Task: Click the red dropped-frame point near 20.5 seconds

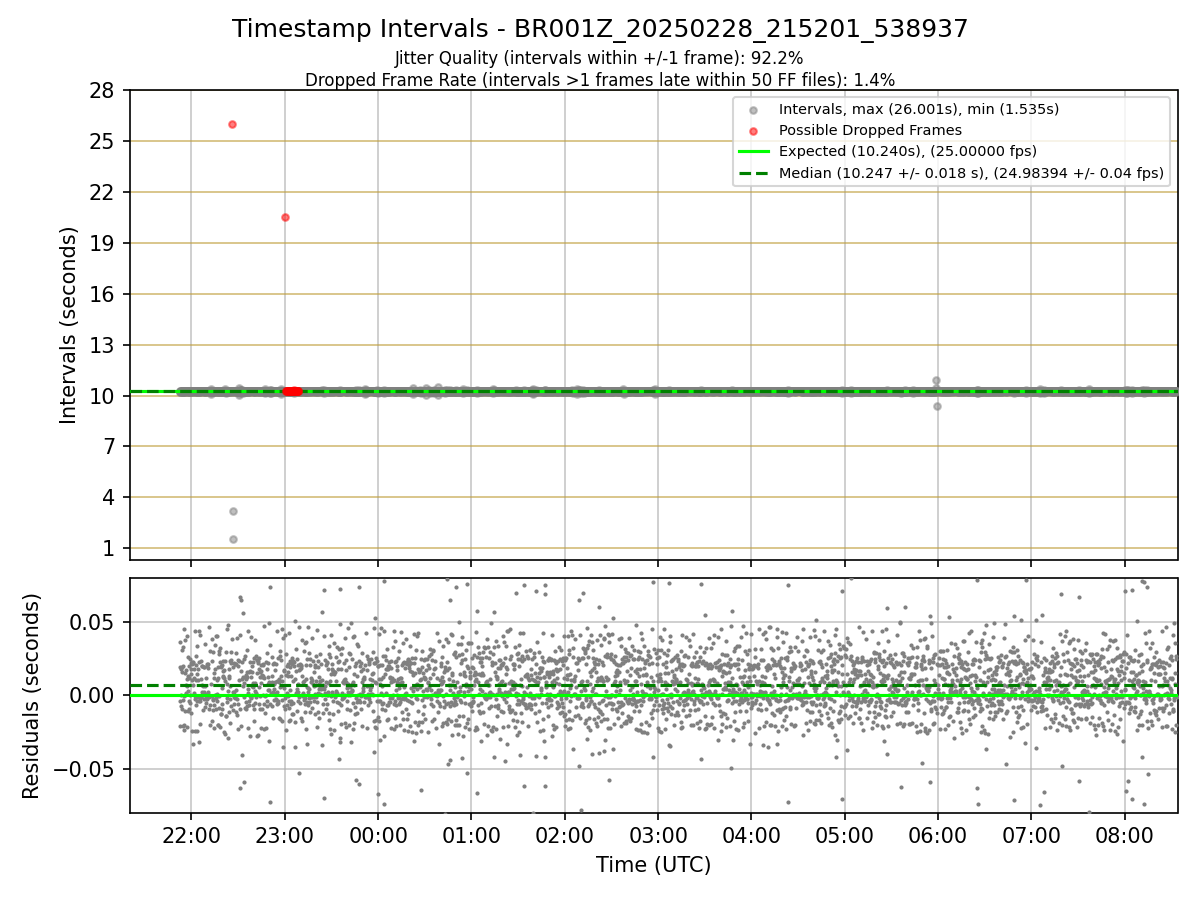Action: pos(285,217)
